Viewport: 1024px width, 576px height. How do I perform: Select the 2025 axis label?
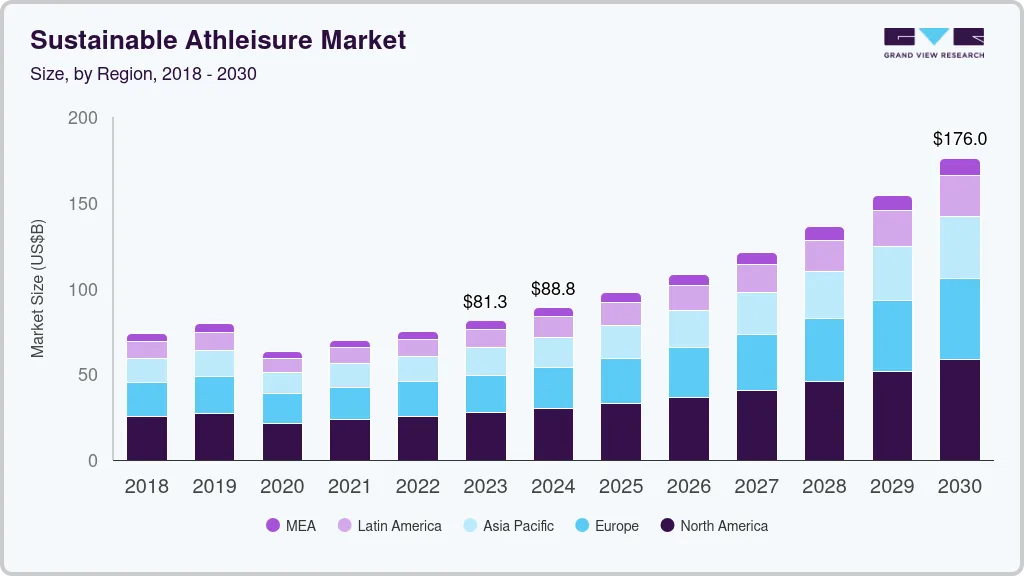click(x=621, y=487)
